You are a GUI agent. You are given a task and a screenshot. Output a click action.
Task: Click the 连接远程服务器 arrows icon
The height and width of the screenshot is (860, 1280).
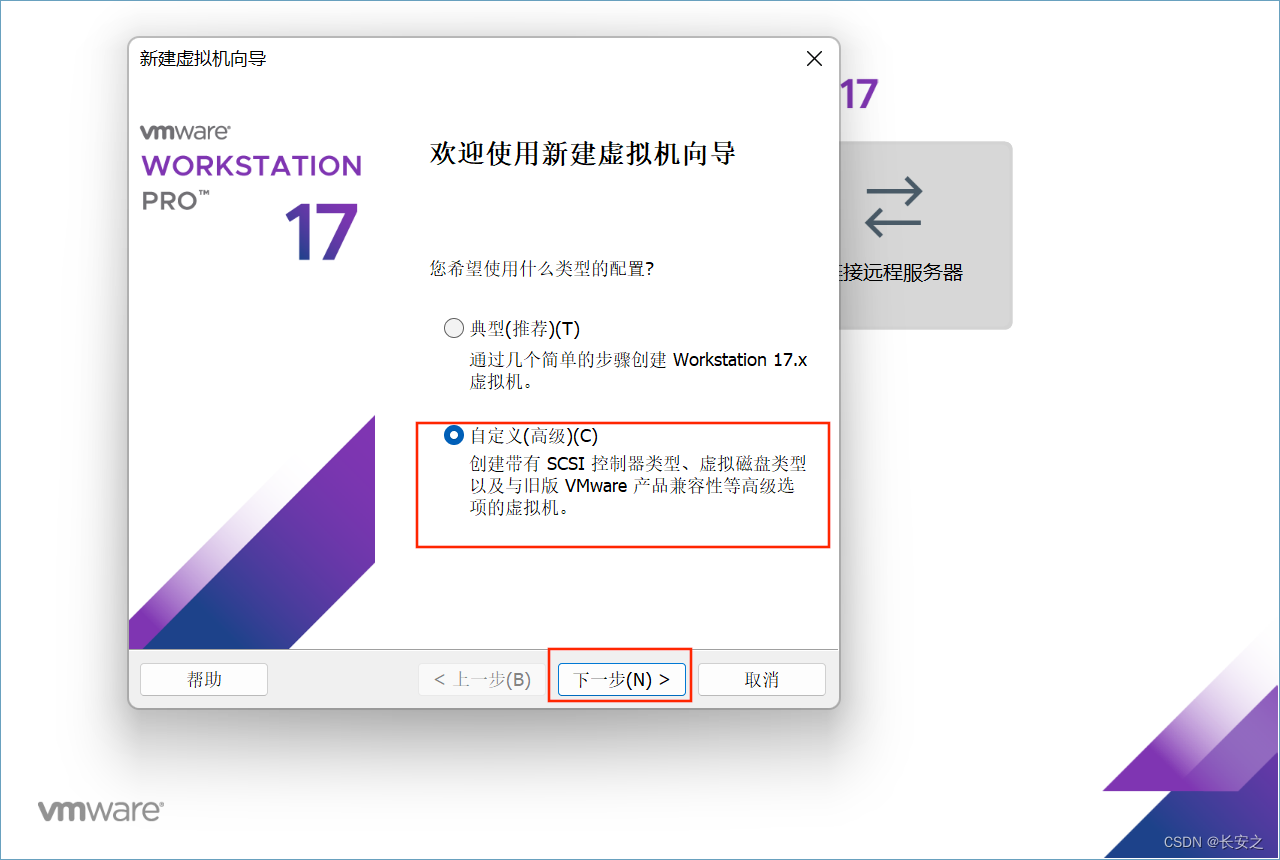click(x=893, y=207)
